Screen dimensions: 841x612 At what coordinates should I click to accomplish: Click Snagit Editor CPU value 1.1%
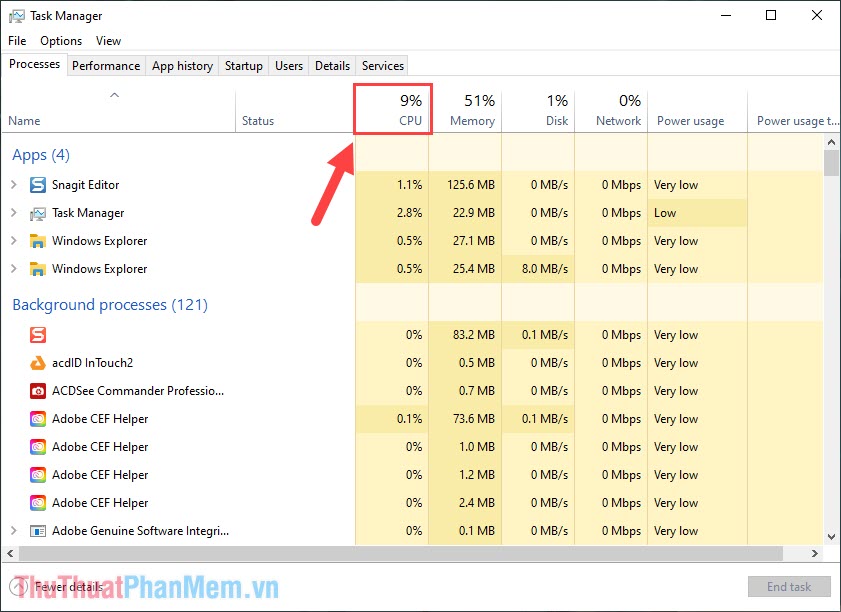(409, 185)
